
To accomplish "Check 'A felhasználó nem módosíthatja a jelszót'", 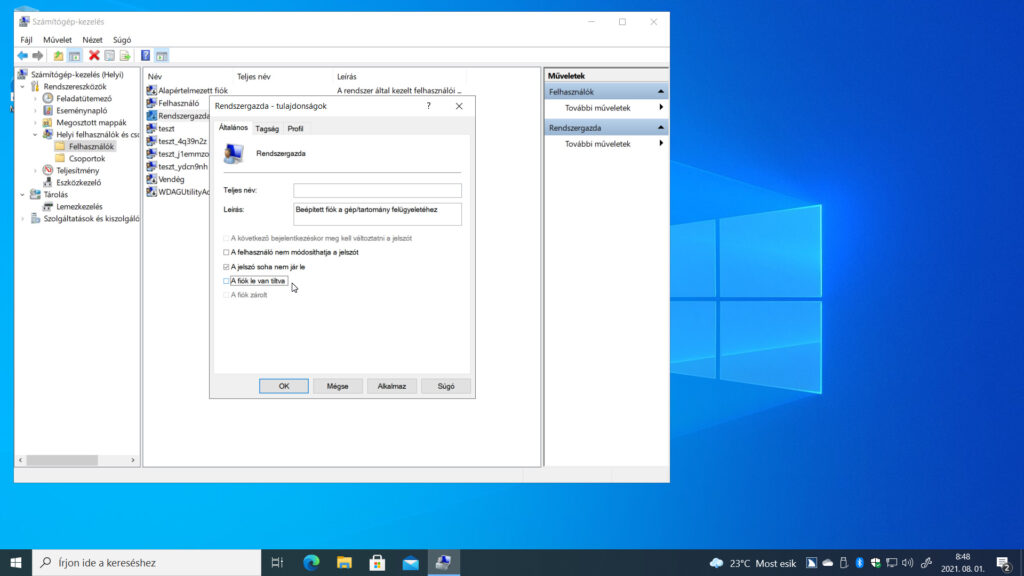I will point(226,252).
